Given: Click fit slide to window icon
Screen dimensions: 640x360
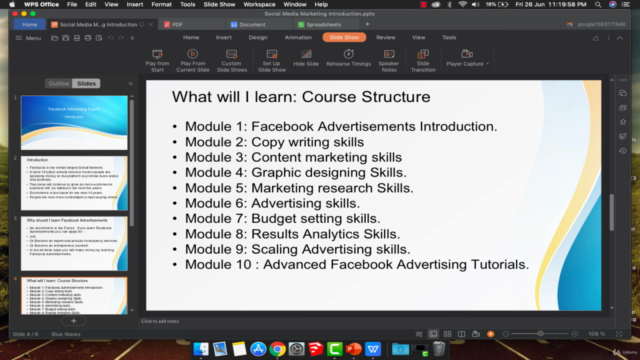Looking at the screenshot, I should pos(619,334).
